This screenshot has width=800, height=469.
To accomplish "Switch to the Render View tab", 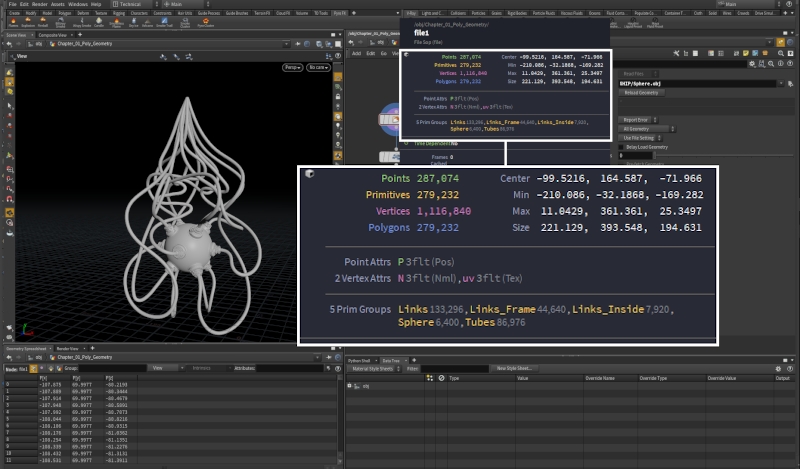I will tap(68, 348).
